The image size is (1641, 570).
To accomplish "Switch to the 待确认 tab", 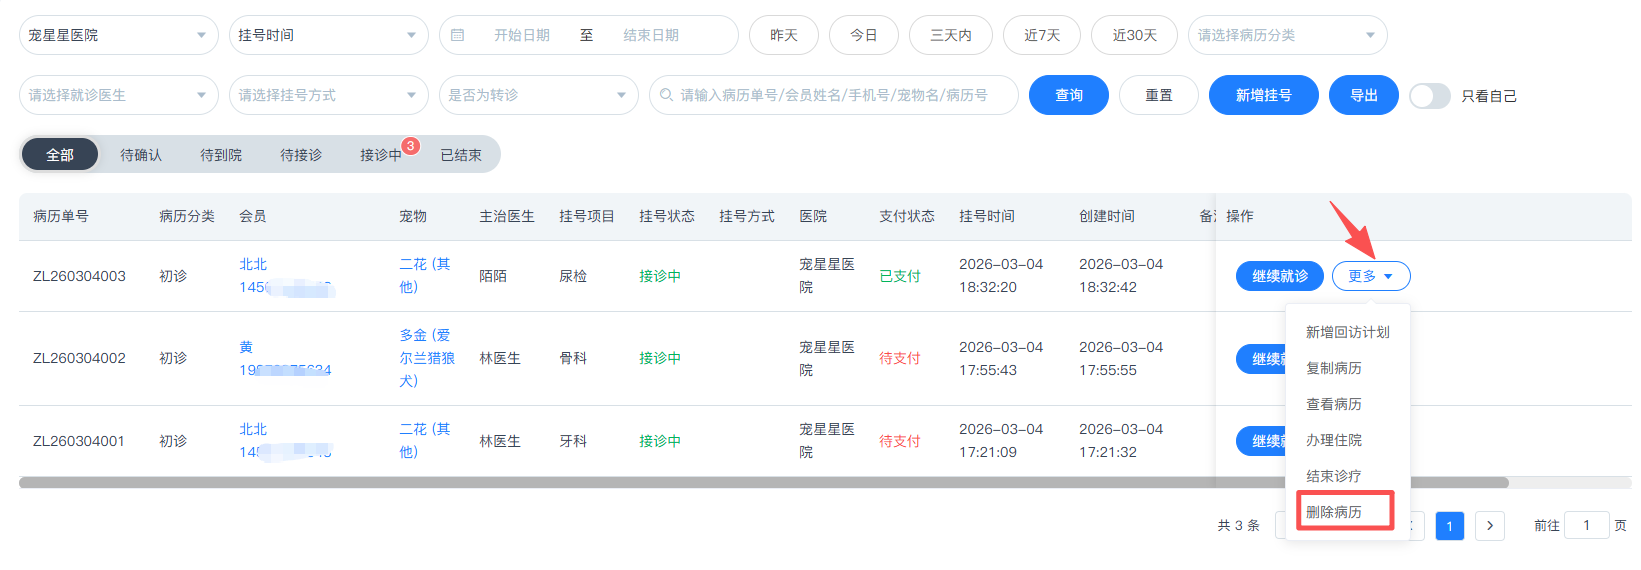I will tap(141, 155).
